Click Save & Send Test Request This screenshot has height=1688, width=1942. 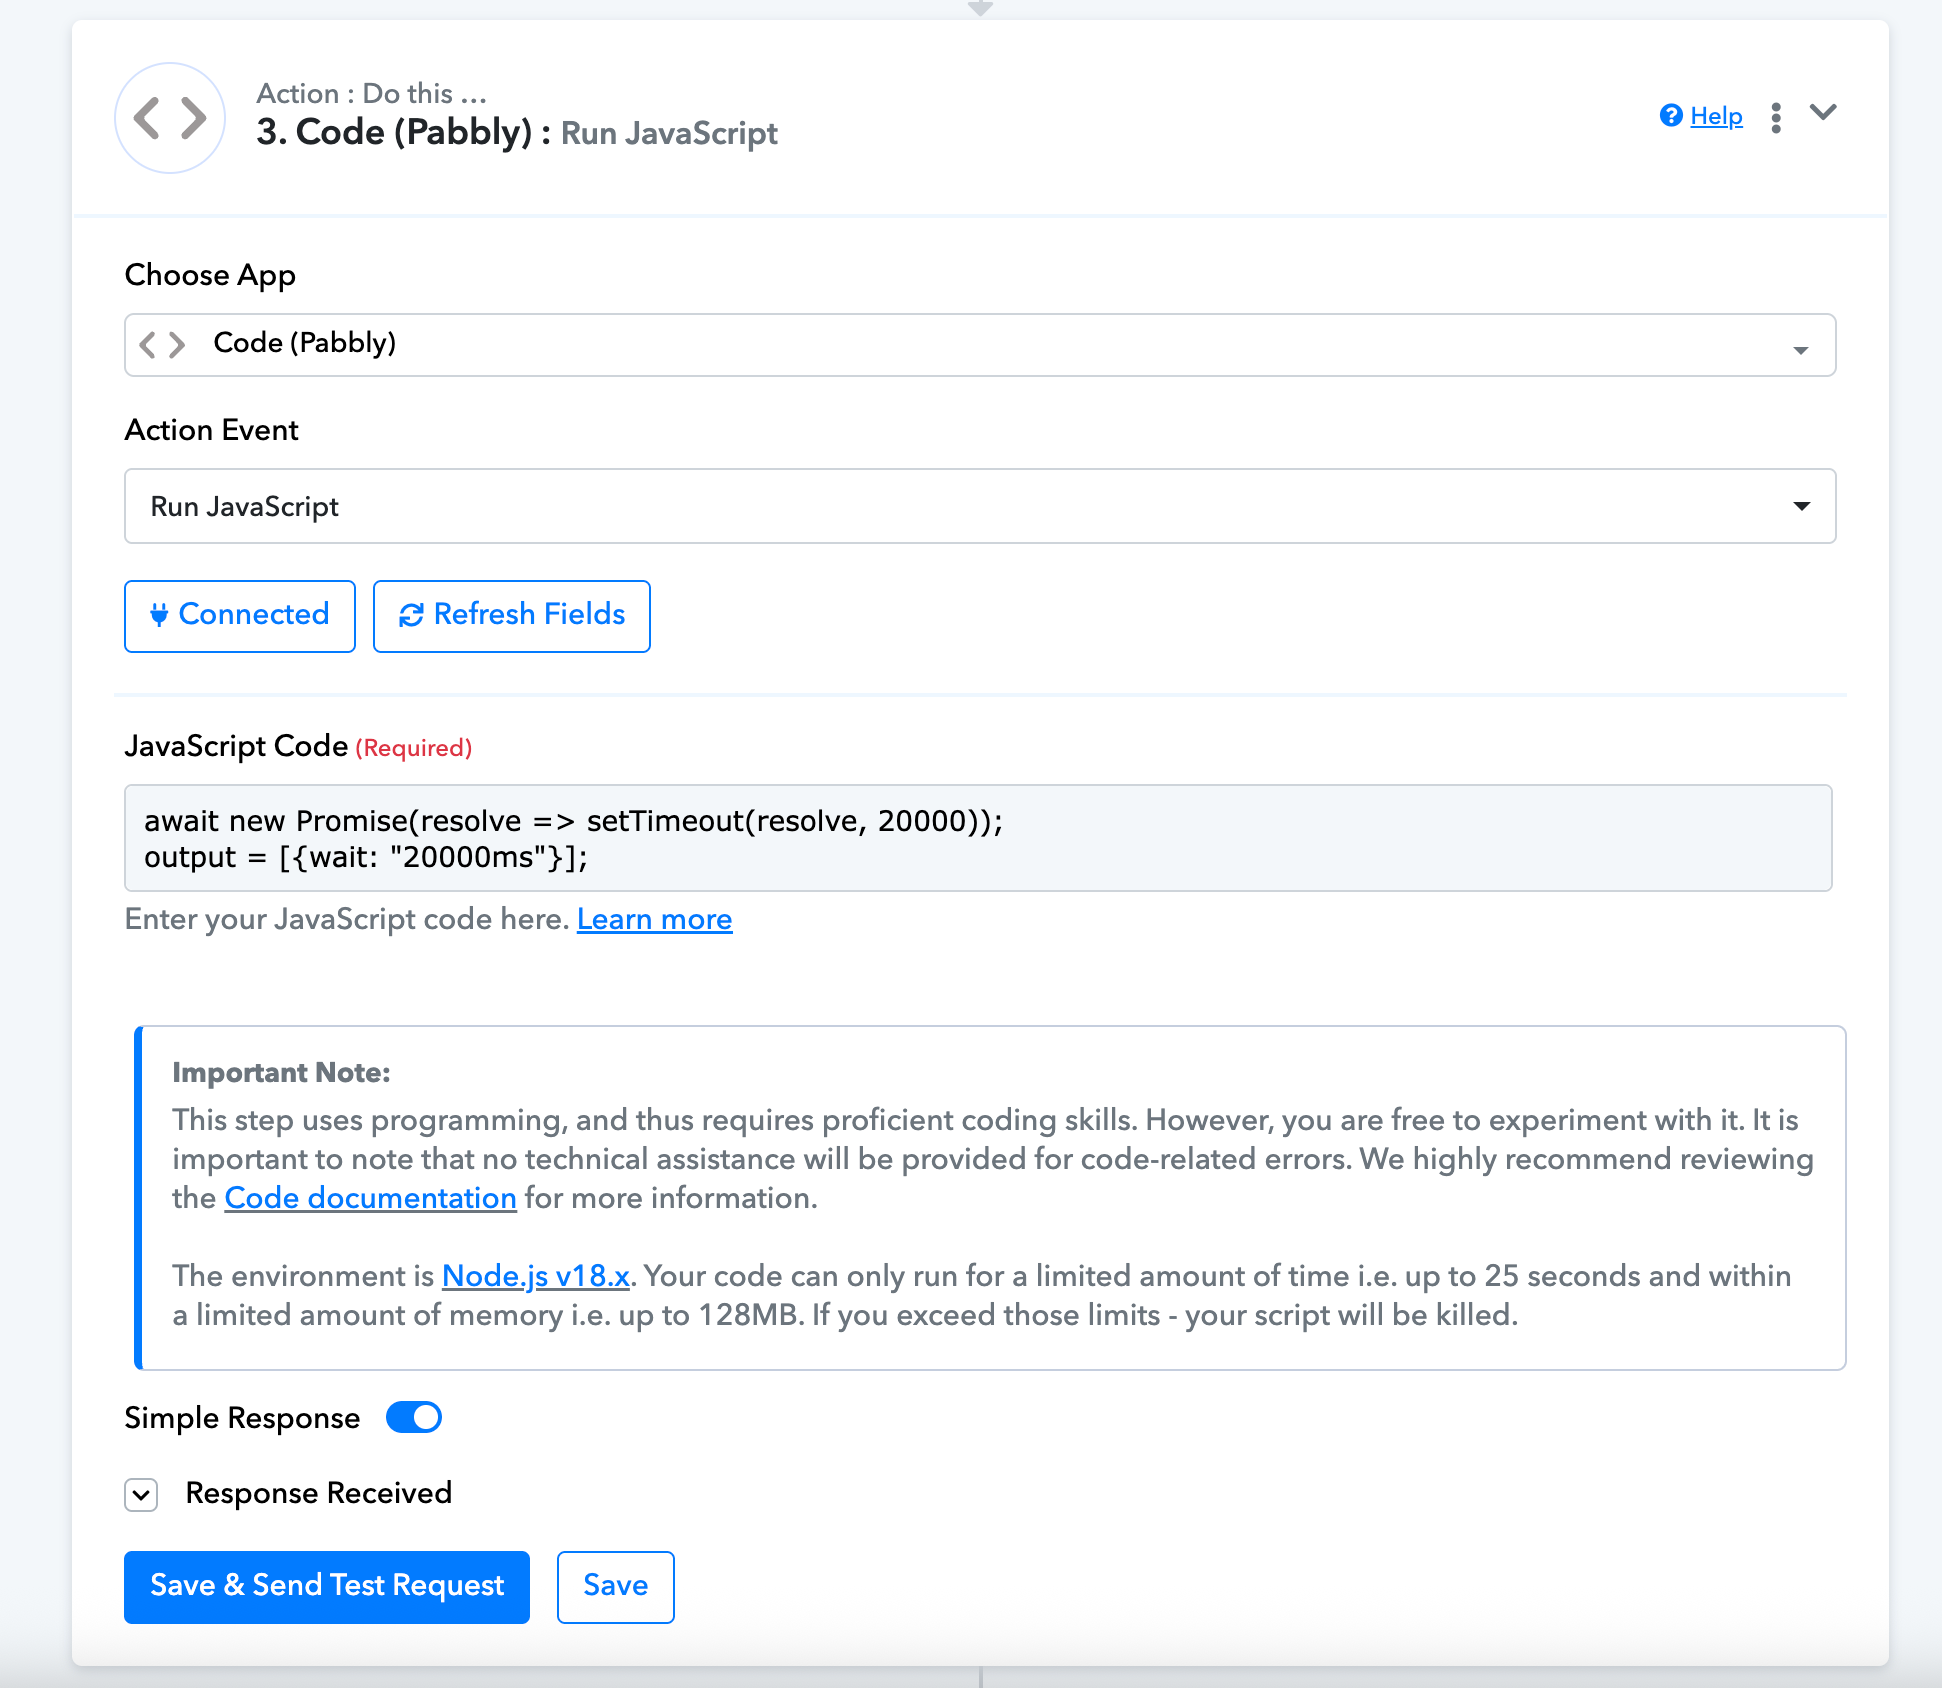click(x=327, y=1587)
